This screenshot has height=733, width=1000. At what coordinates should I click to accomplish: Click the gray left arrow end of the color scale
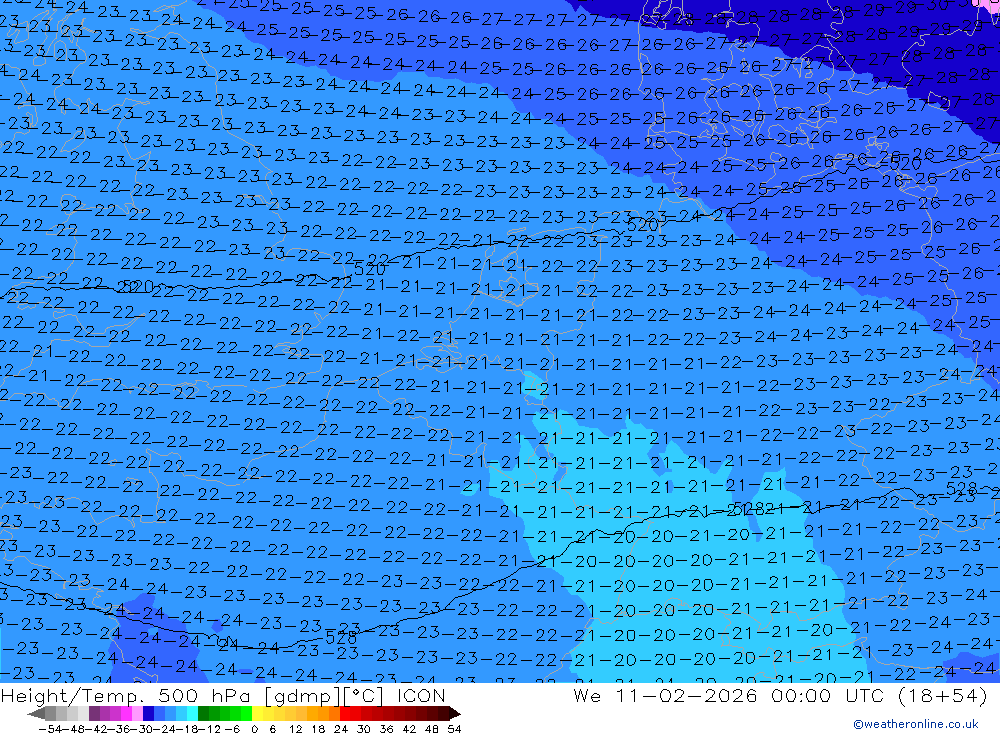[36, 714]
